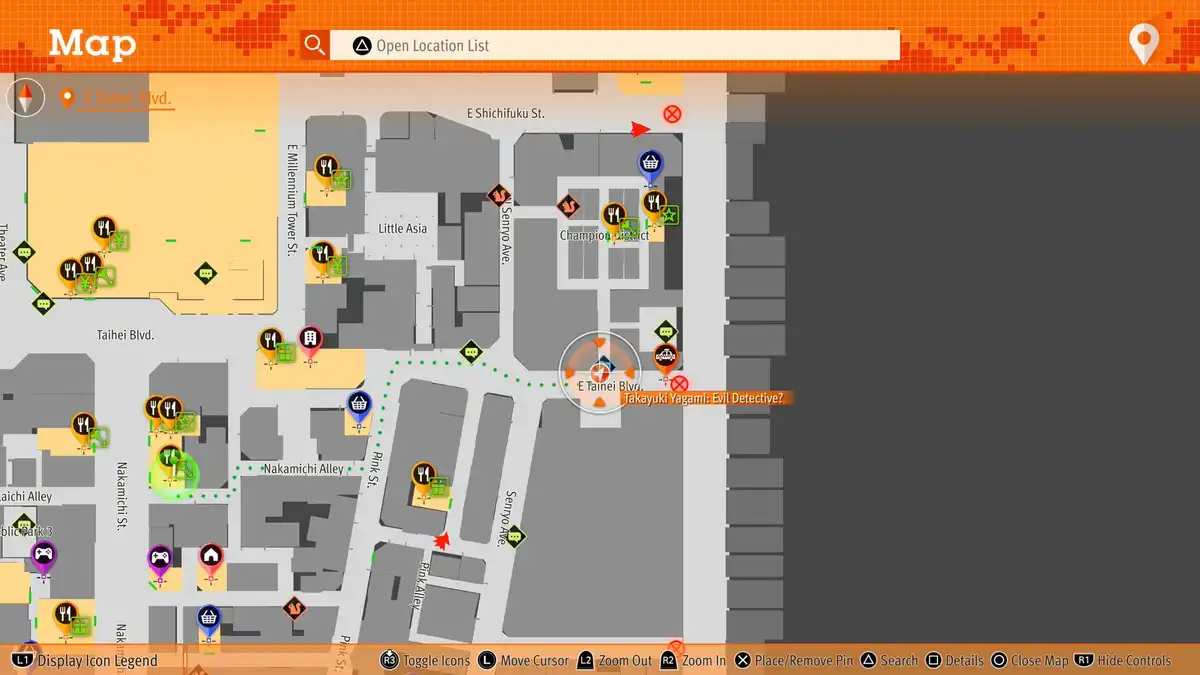Click the white location pin in header
Viewport: 1200px width, 675px height.
[1143, 44]
